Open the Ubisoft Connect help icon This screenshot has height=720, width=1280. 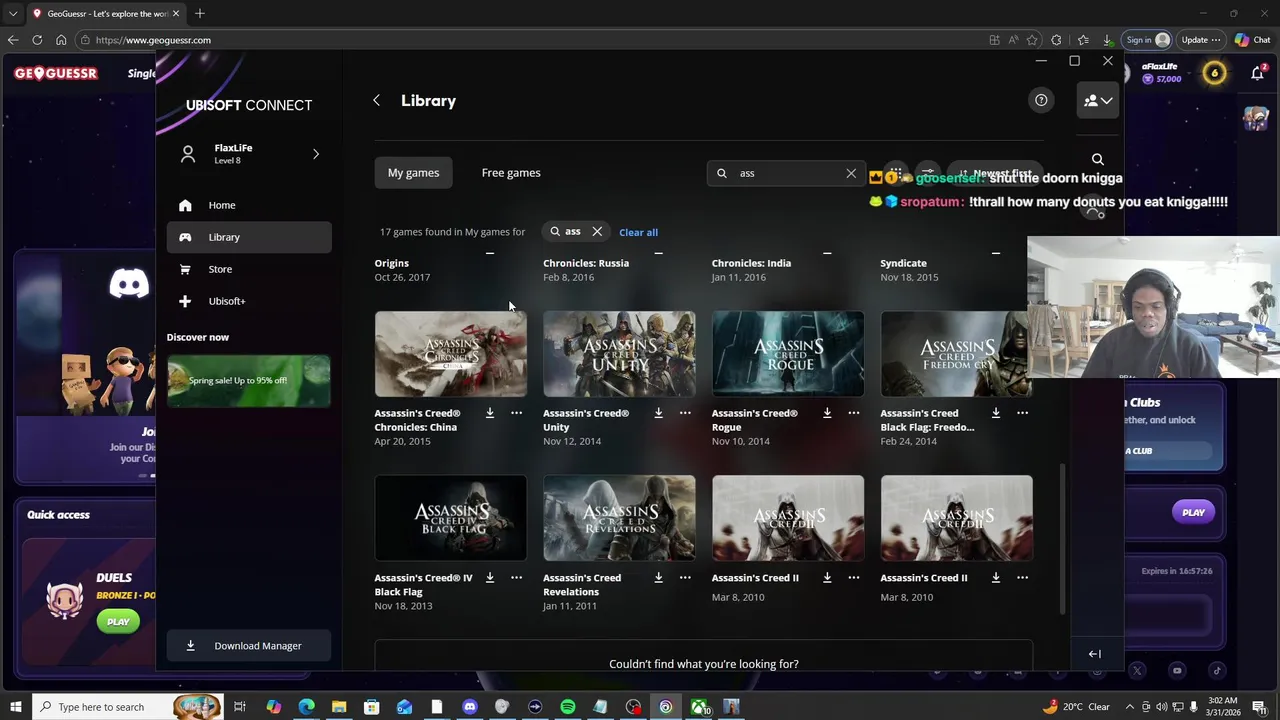click(x=1041, y=100)
